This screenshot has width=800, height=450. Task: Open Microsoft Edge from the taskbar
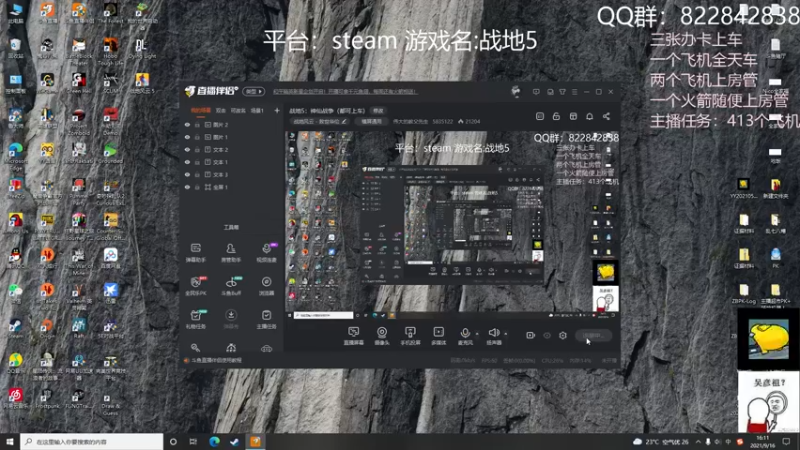coord(214,441)
